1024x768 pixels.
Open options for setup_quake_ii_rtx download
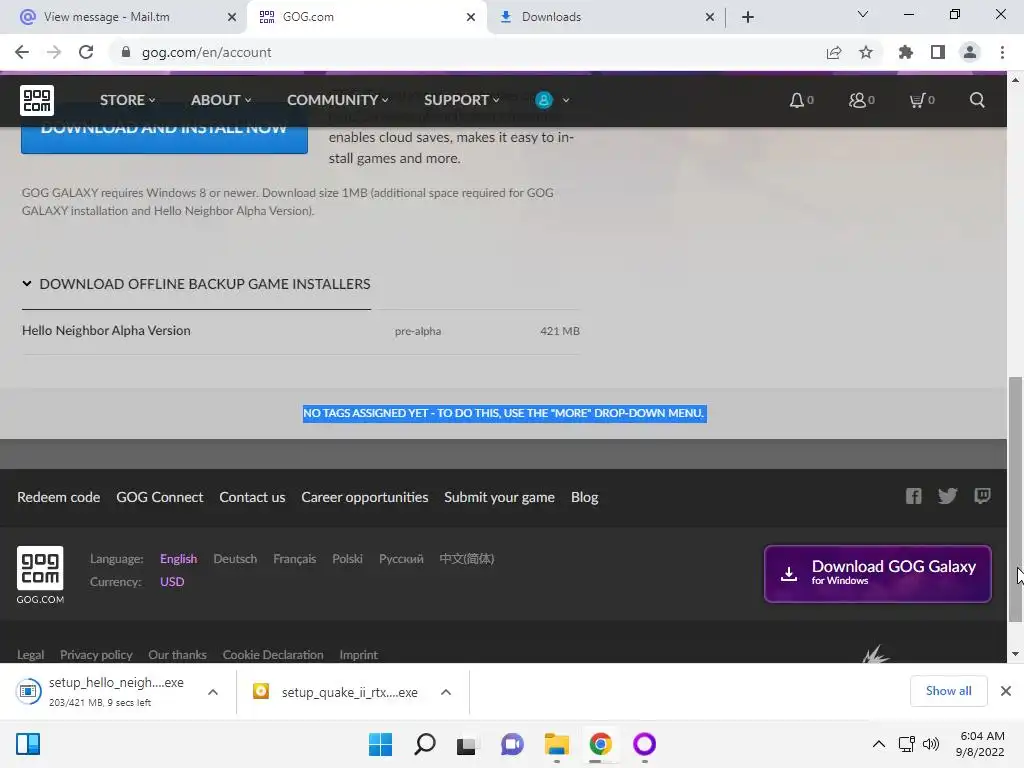tap(446, 692)
